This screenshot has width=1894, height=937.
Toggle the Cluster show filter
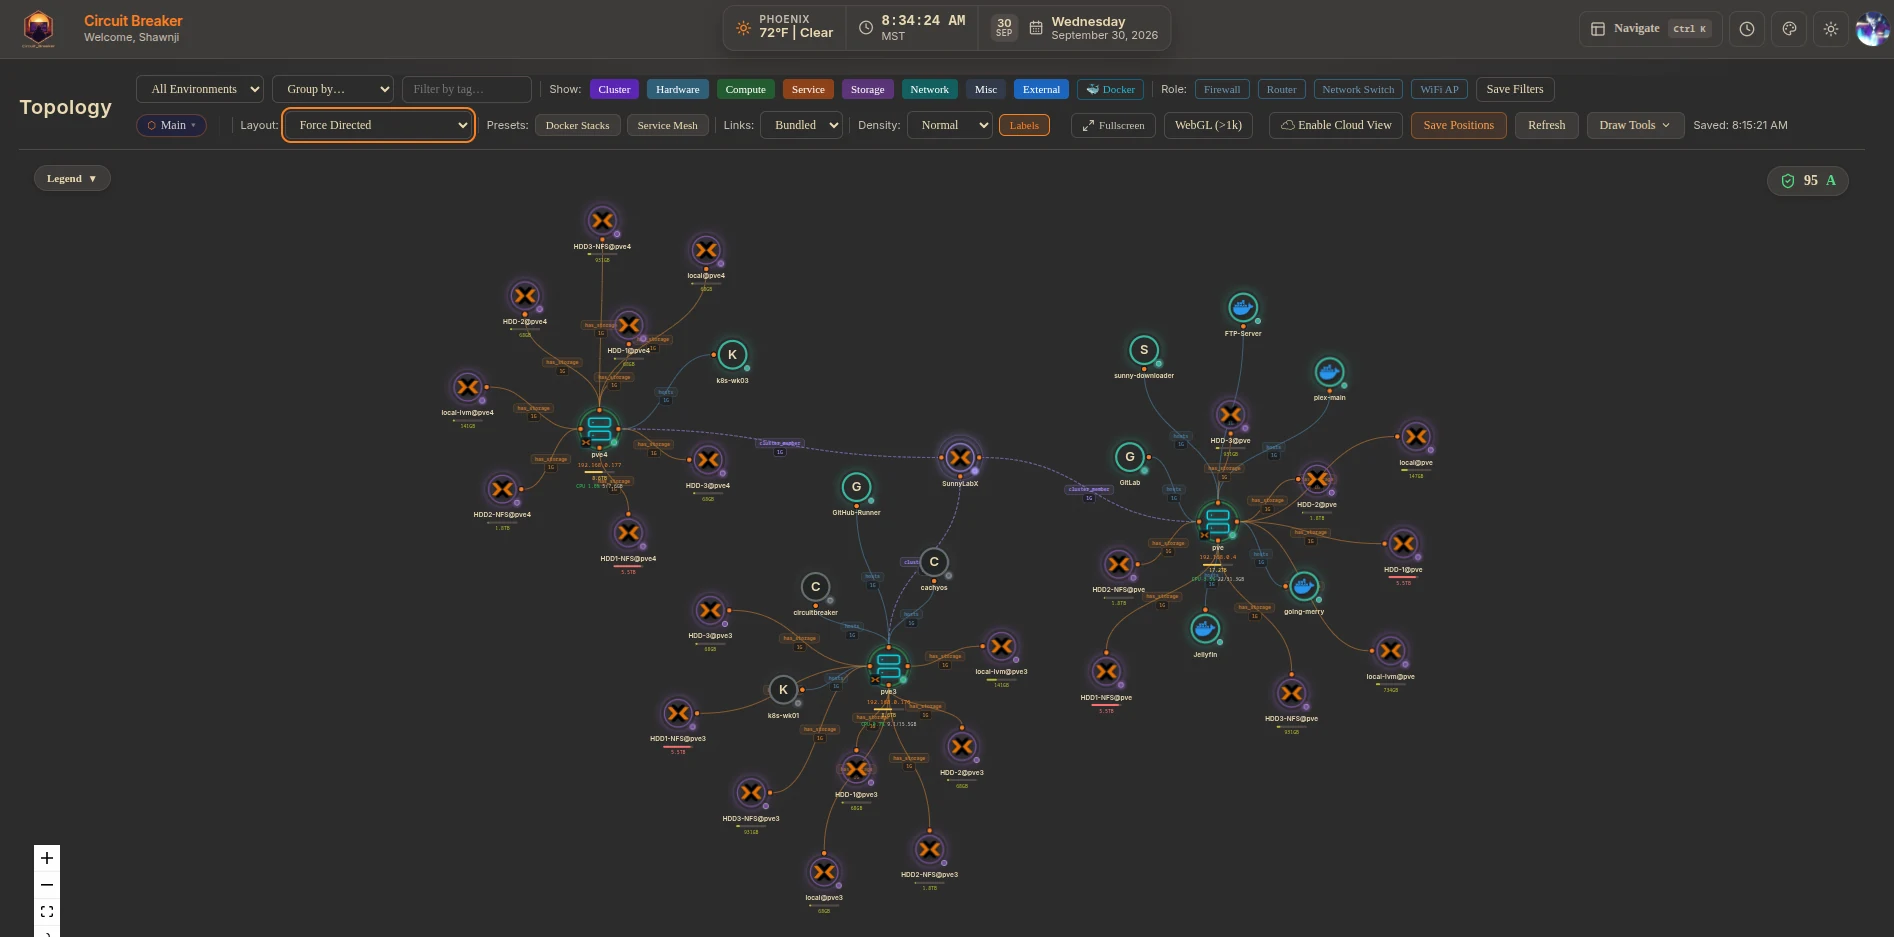pyautogui.click(x=614, y=89)
